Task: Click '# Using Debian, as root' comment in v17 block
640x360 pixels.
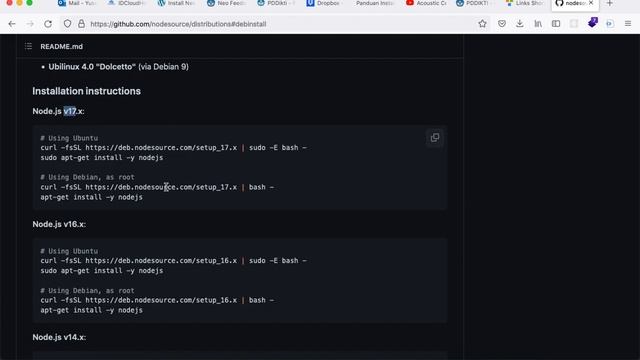Action: point(87,177)
